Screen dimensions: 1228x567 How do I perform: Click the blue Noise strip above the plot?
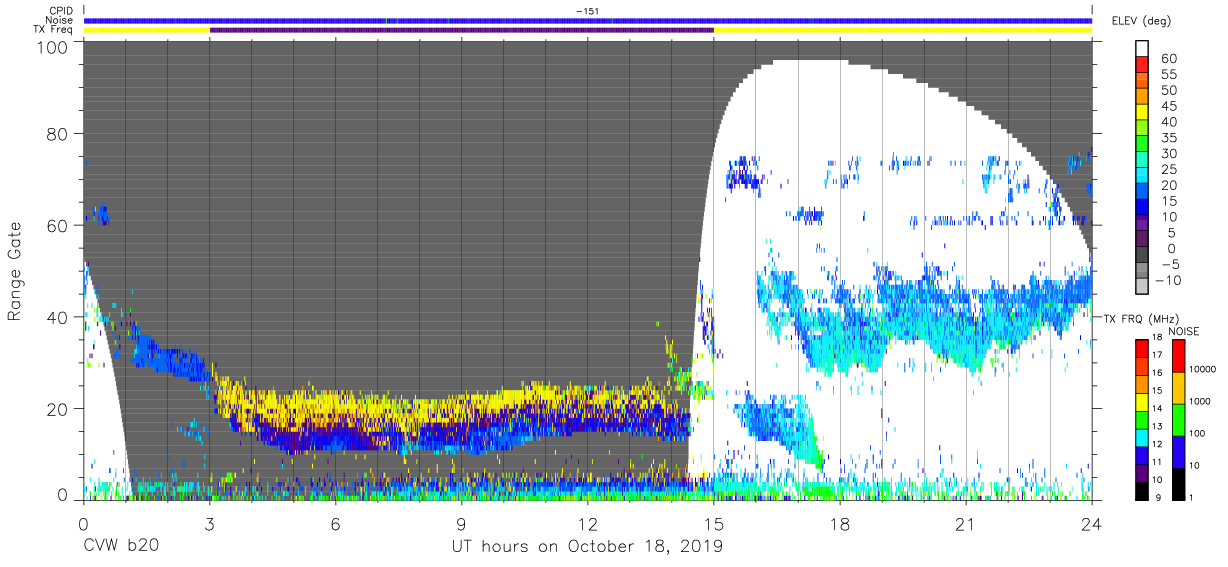pos(588,20)
